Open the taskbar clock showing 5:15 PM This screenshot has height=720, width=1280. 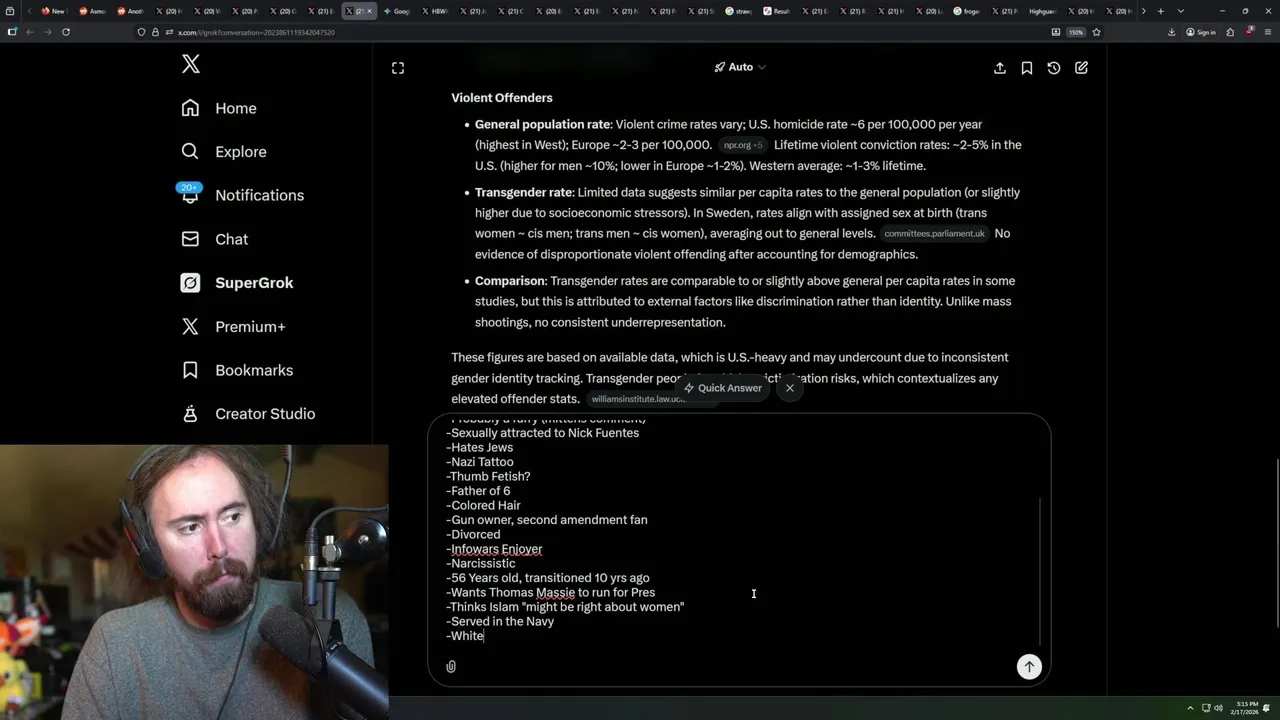click(1245, 708)
